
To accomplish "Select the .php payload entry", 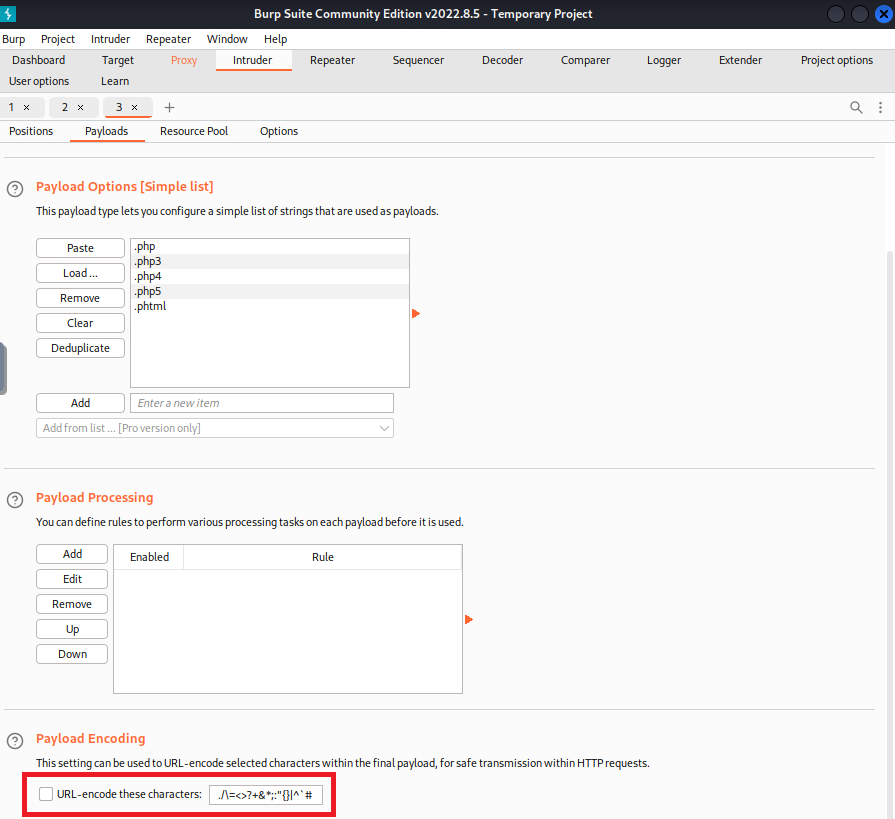I will coord(269,247).
